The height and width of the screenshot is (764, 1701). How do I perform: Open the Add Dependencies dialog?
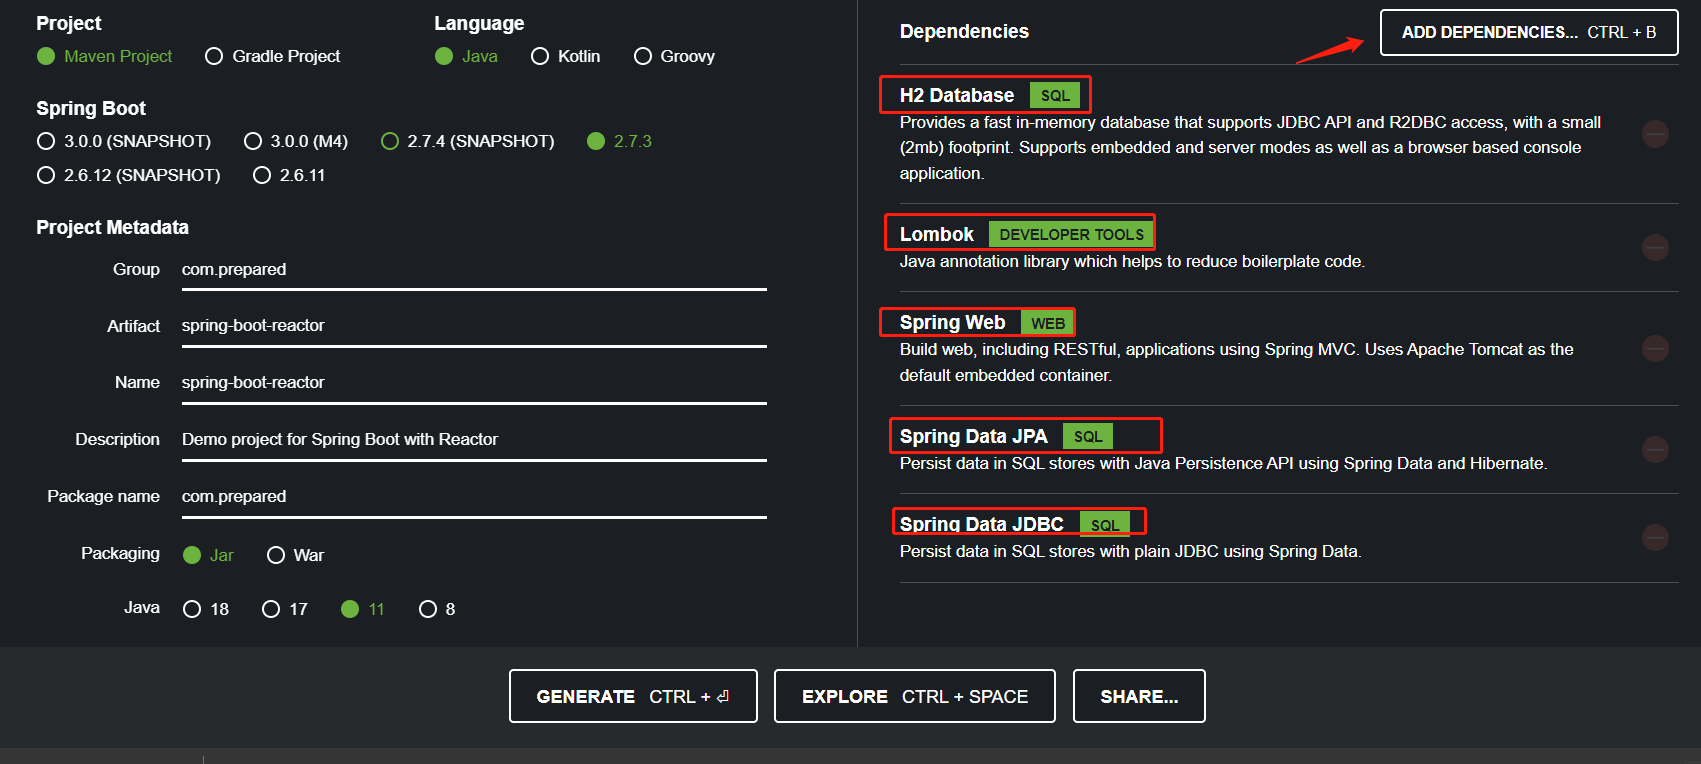click(x=1529, y=32)
